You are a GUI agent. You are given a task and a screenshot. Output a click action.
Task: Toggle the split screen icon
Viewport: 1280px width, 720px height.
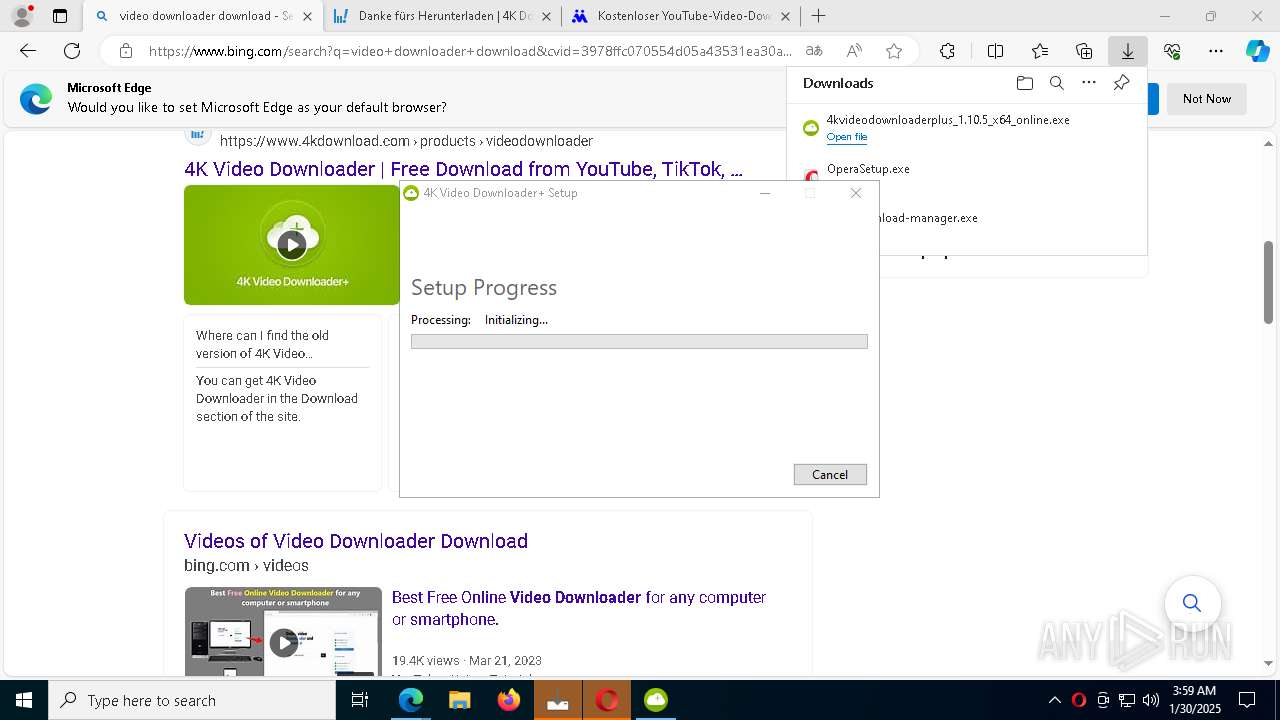995,51
